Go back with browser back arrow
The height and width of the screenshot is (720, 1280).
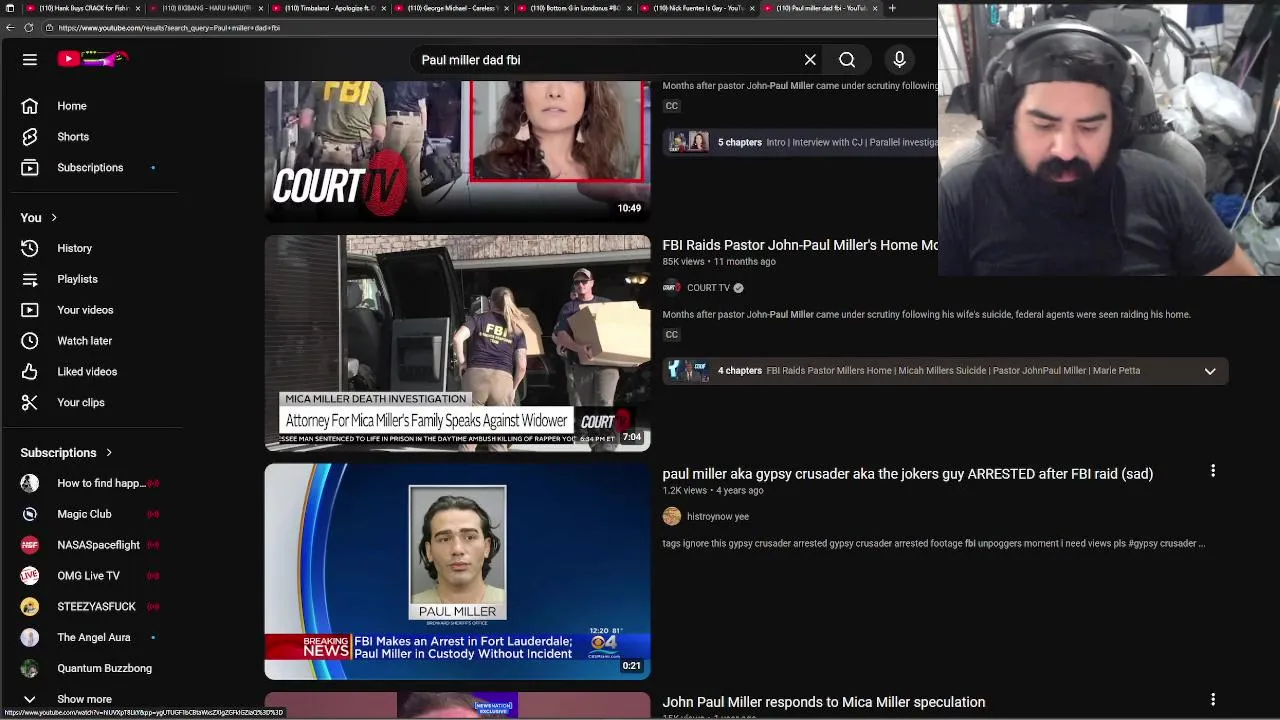[x=10, y=28]
